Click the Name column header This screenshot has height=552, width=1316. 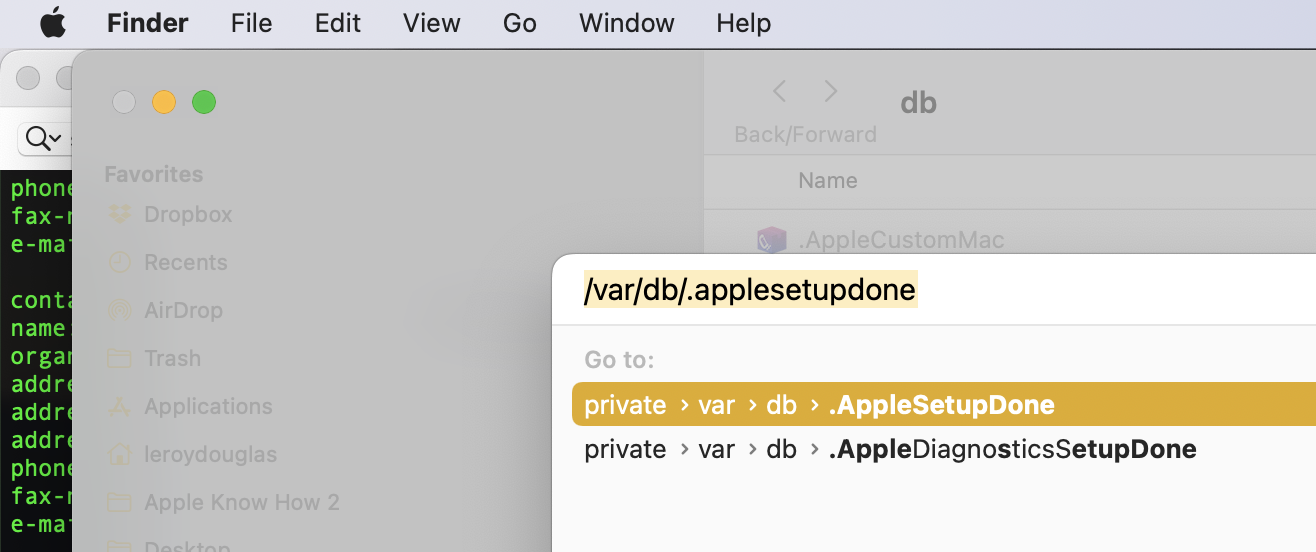click(x=827, y=181)
